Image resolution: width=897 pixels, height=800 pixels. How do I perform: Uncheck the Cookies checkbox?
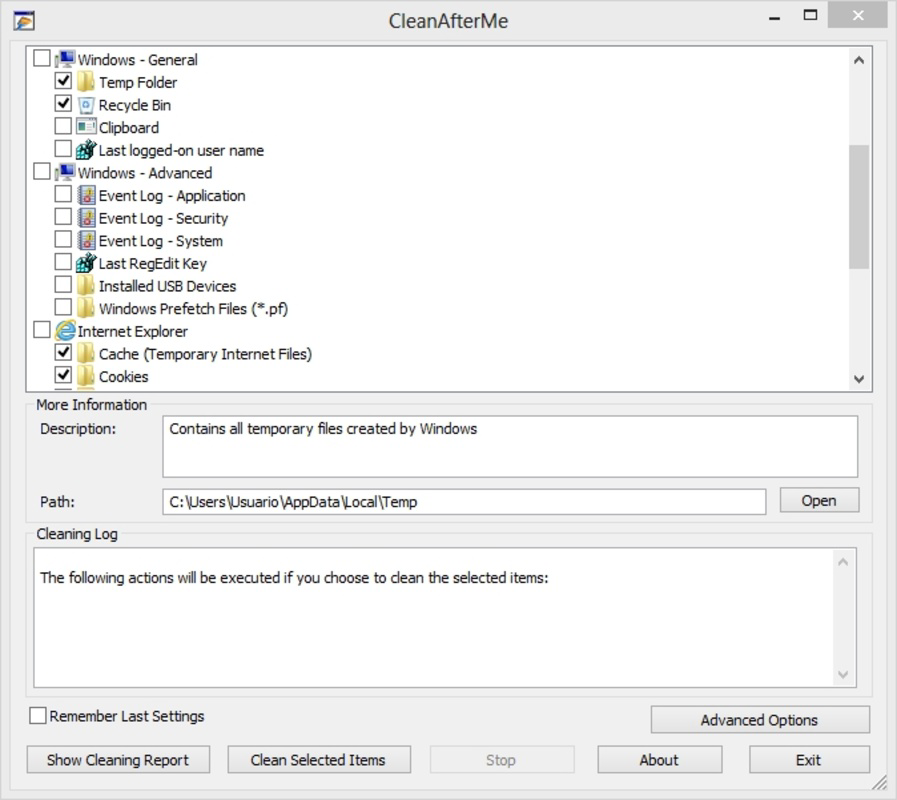pos(63,375)
